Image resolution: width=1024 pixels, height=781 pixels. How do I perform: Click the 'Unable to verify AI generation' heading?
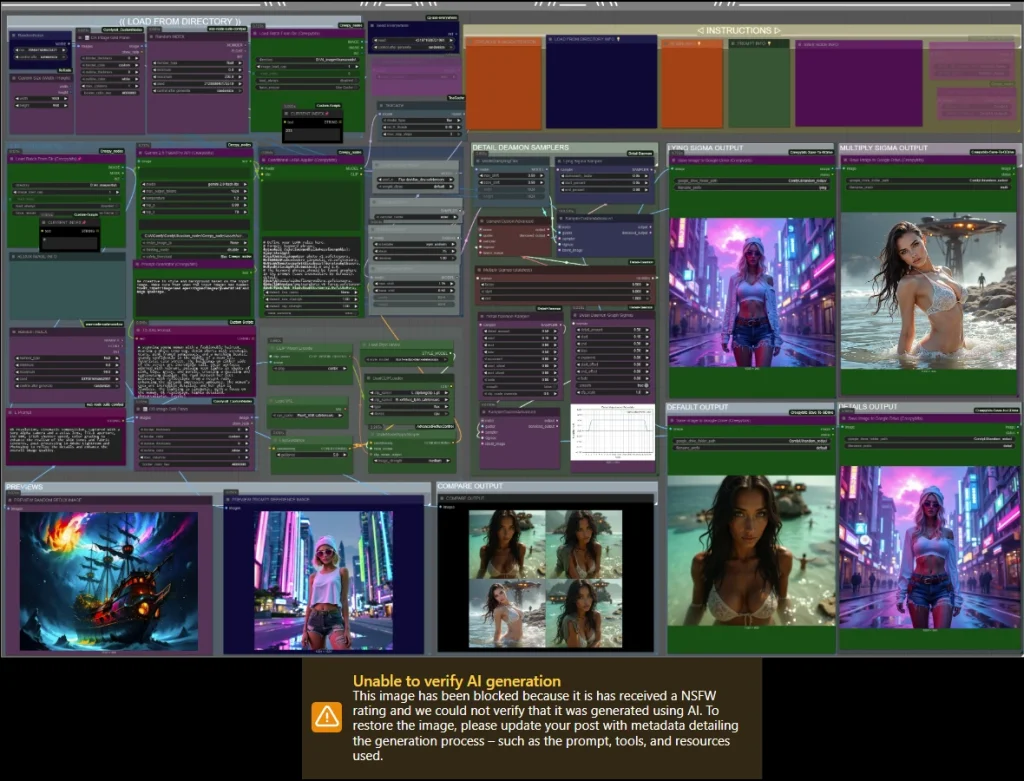tap(456, 681)
